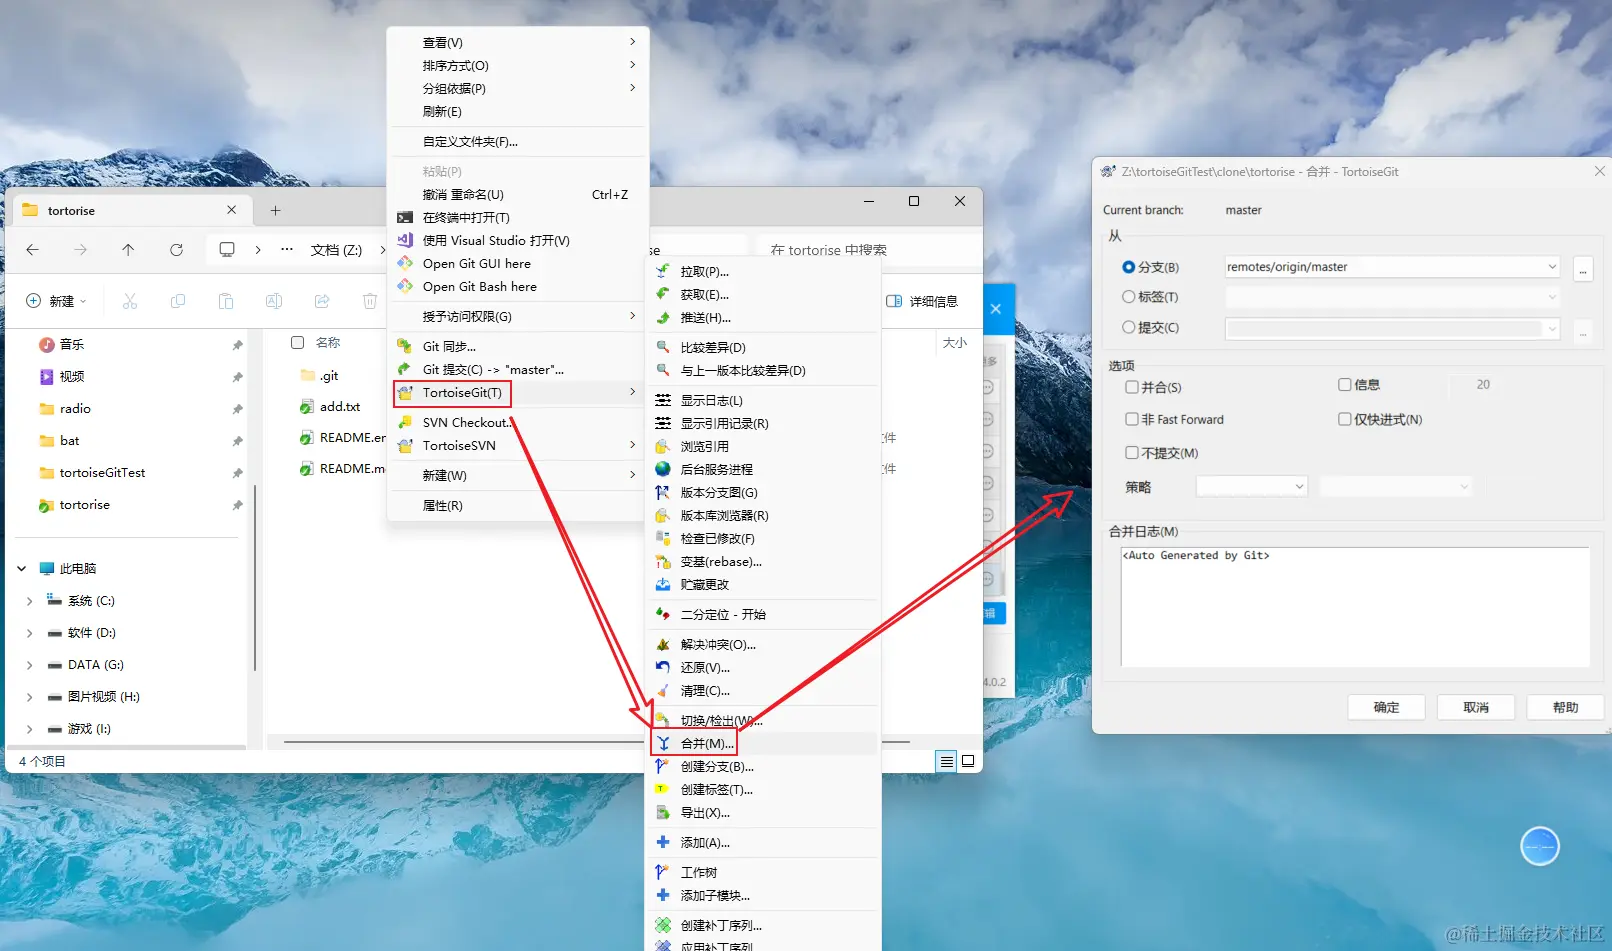Click the Stash changes (贮藏更改) icon

(x=662, y=584)
